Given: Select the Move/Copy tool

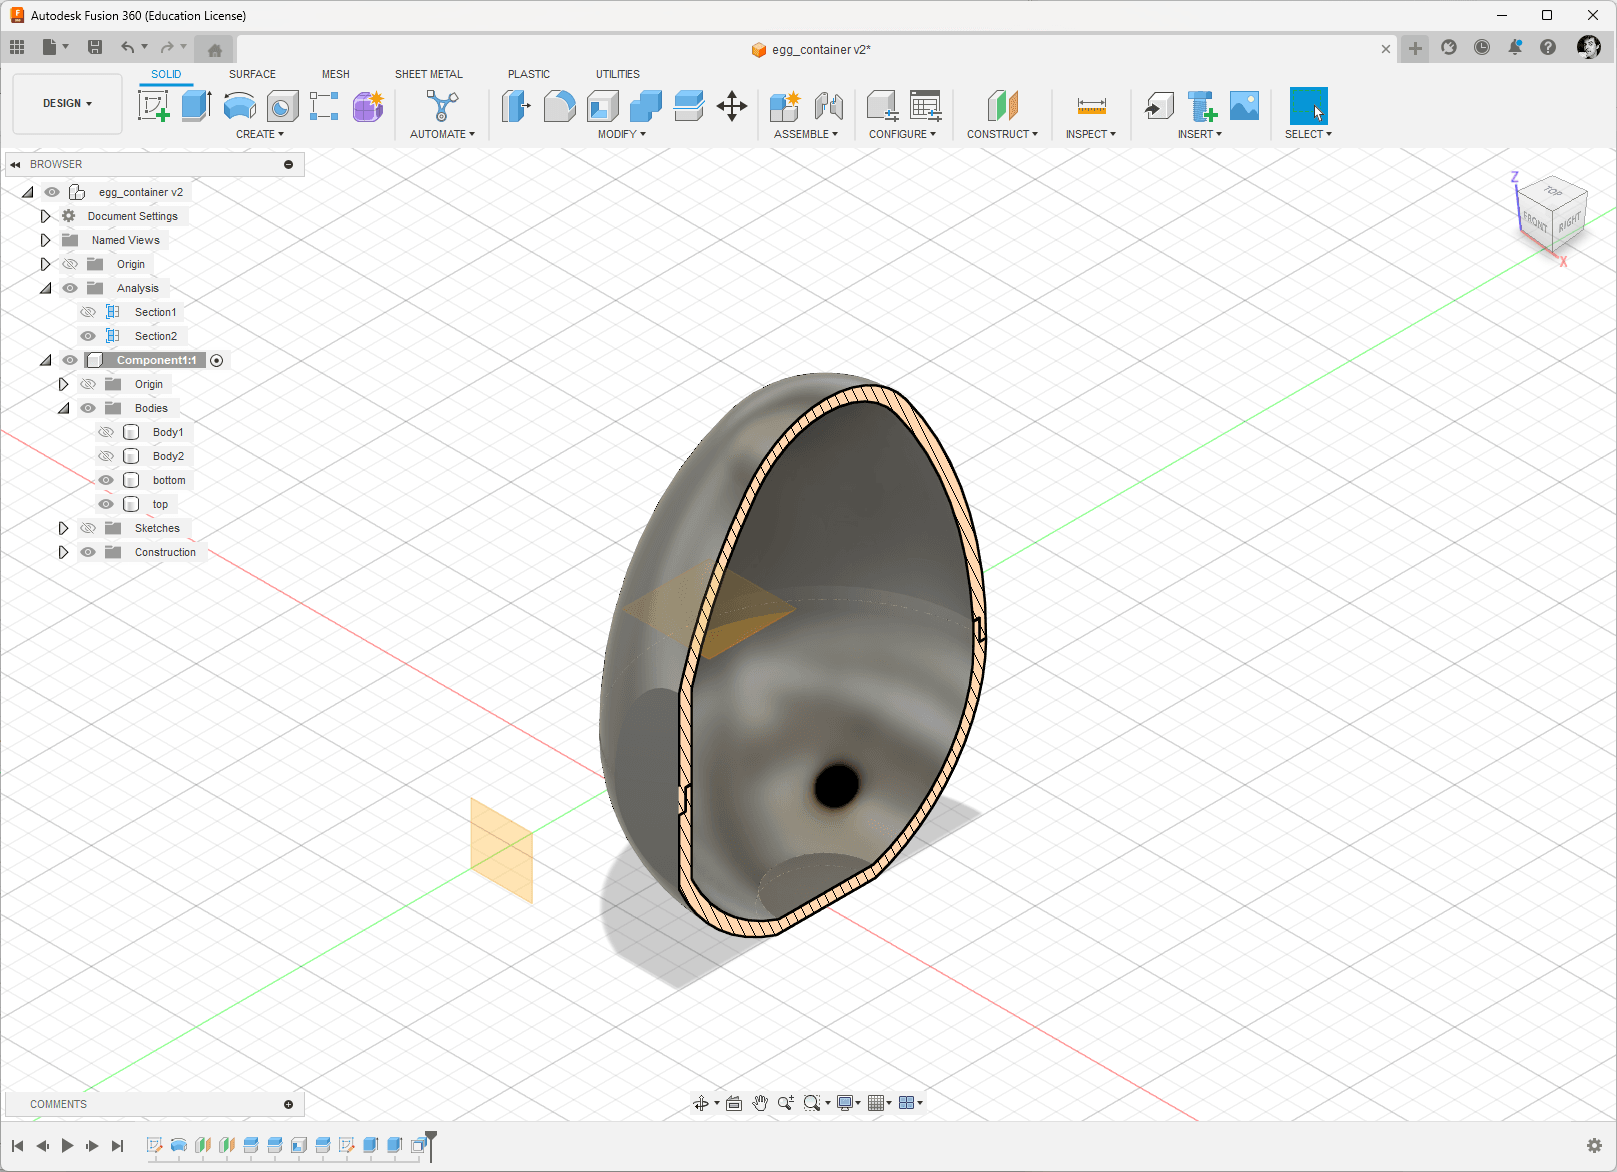Looking at the screenshot, I should tap(732, 105).
